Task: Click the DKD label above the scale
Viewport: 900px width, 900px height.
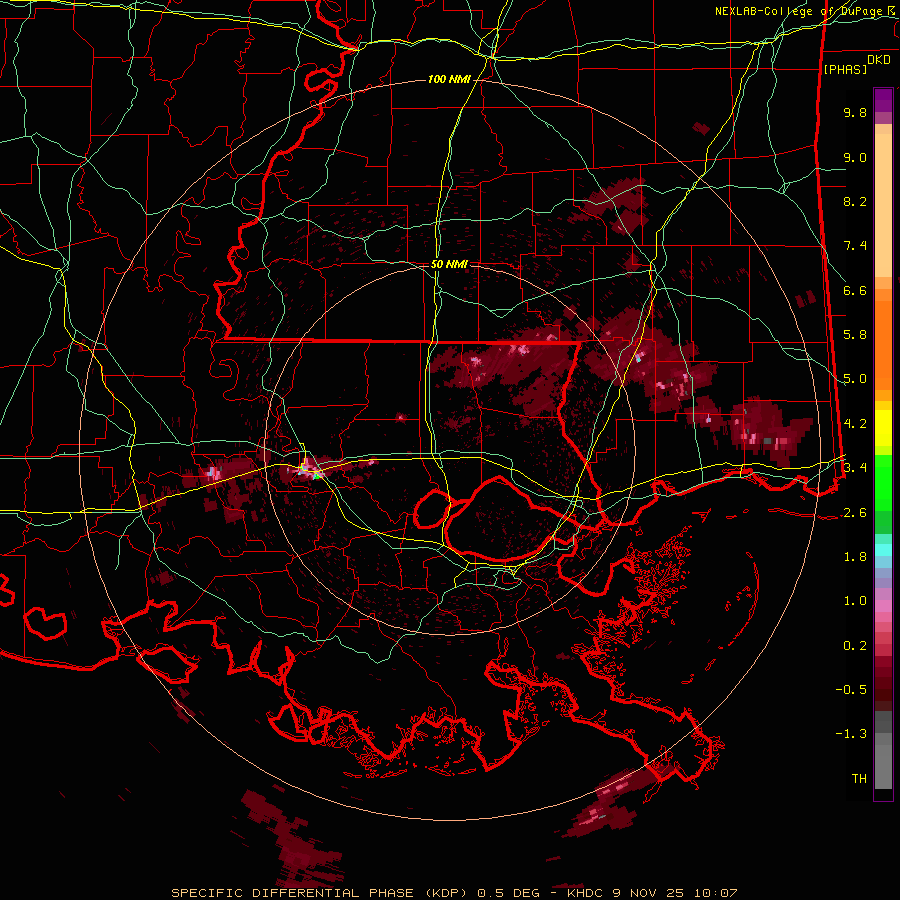Action: tap(879, 60)
